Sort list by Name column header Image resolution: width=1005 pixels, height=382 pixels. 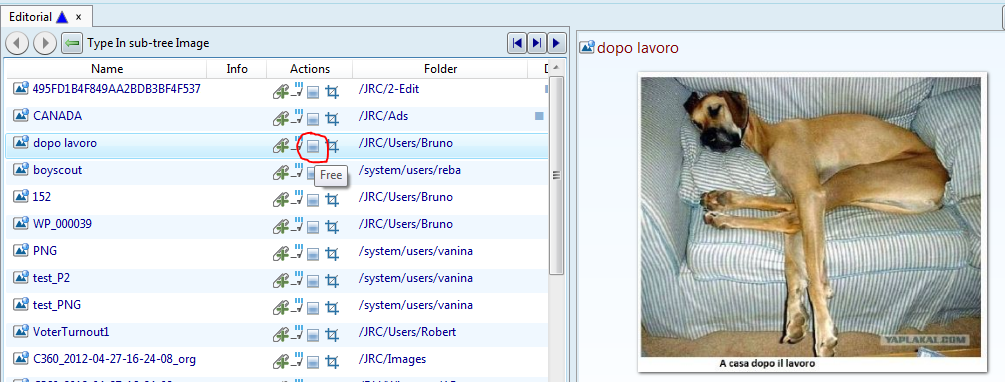click(x=106, y=69)
